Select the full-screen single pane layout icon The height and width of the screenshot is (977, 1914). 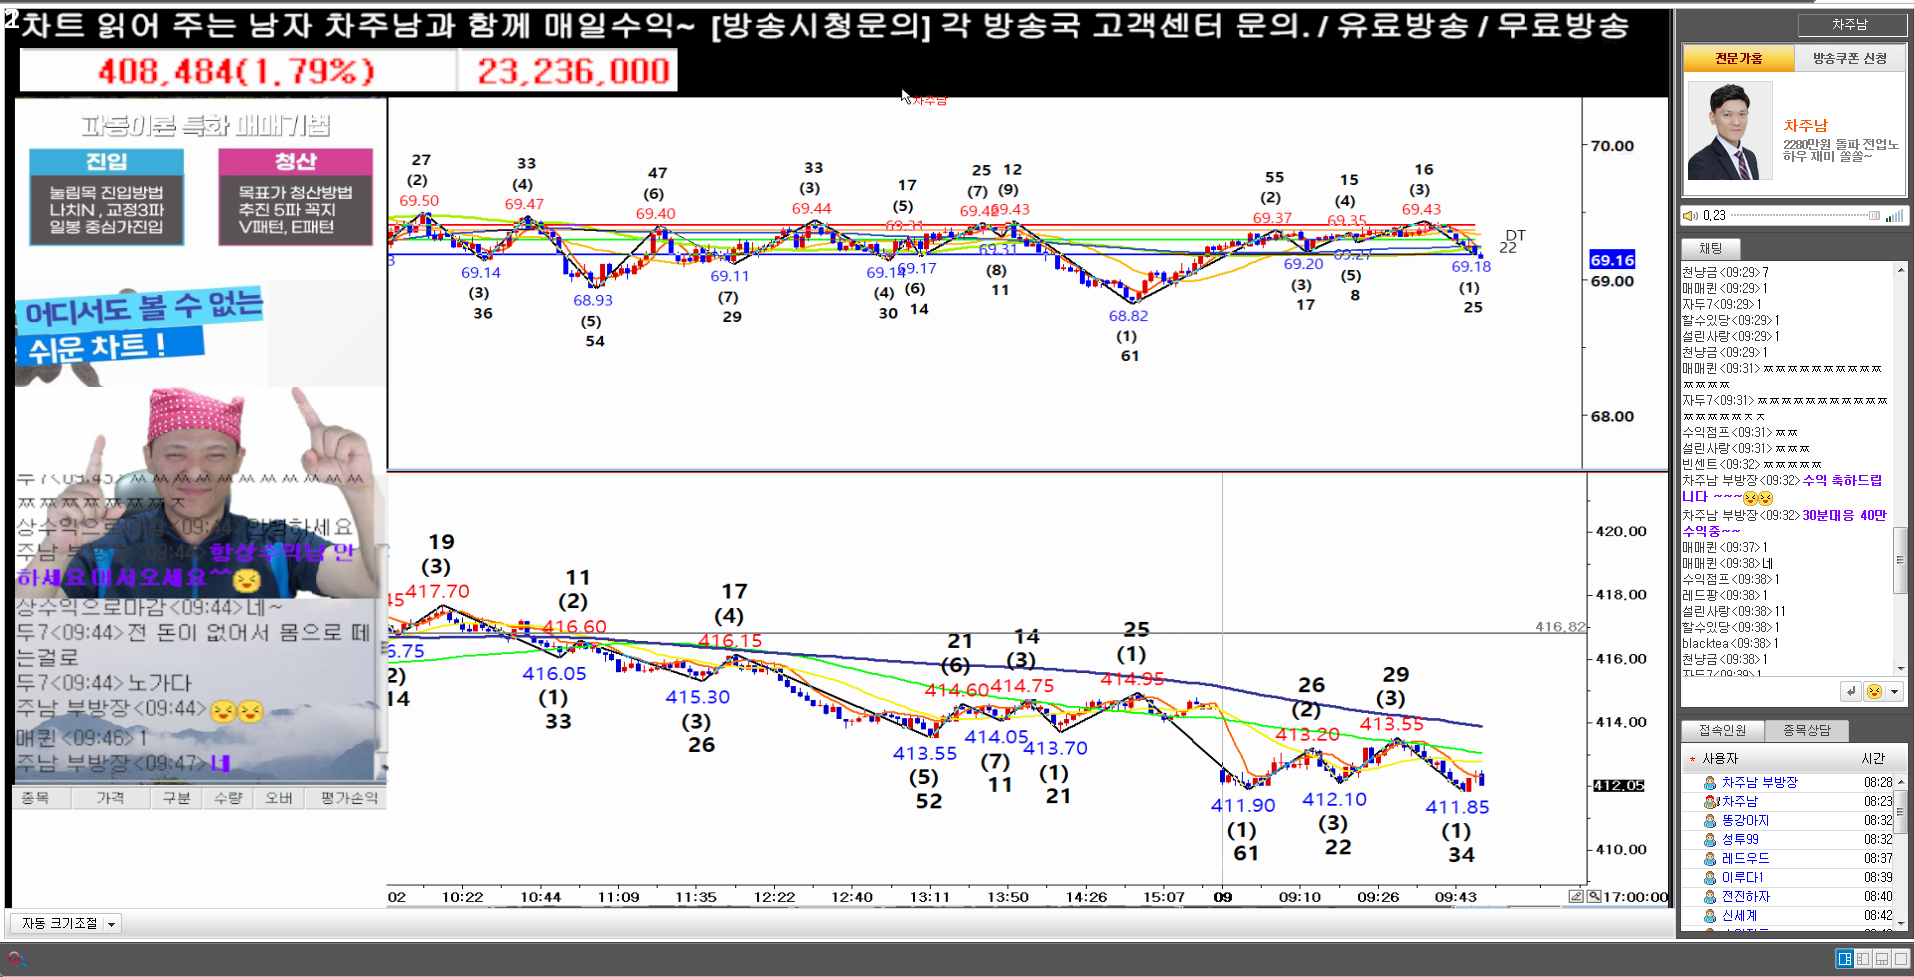pyautogui.click(x=1900, y=959)
